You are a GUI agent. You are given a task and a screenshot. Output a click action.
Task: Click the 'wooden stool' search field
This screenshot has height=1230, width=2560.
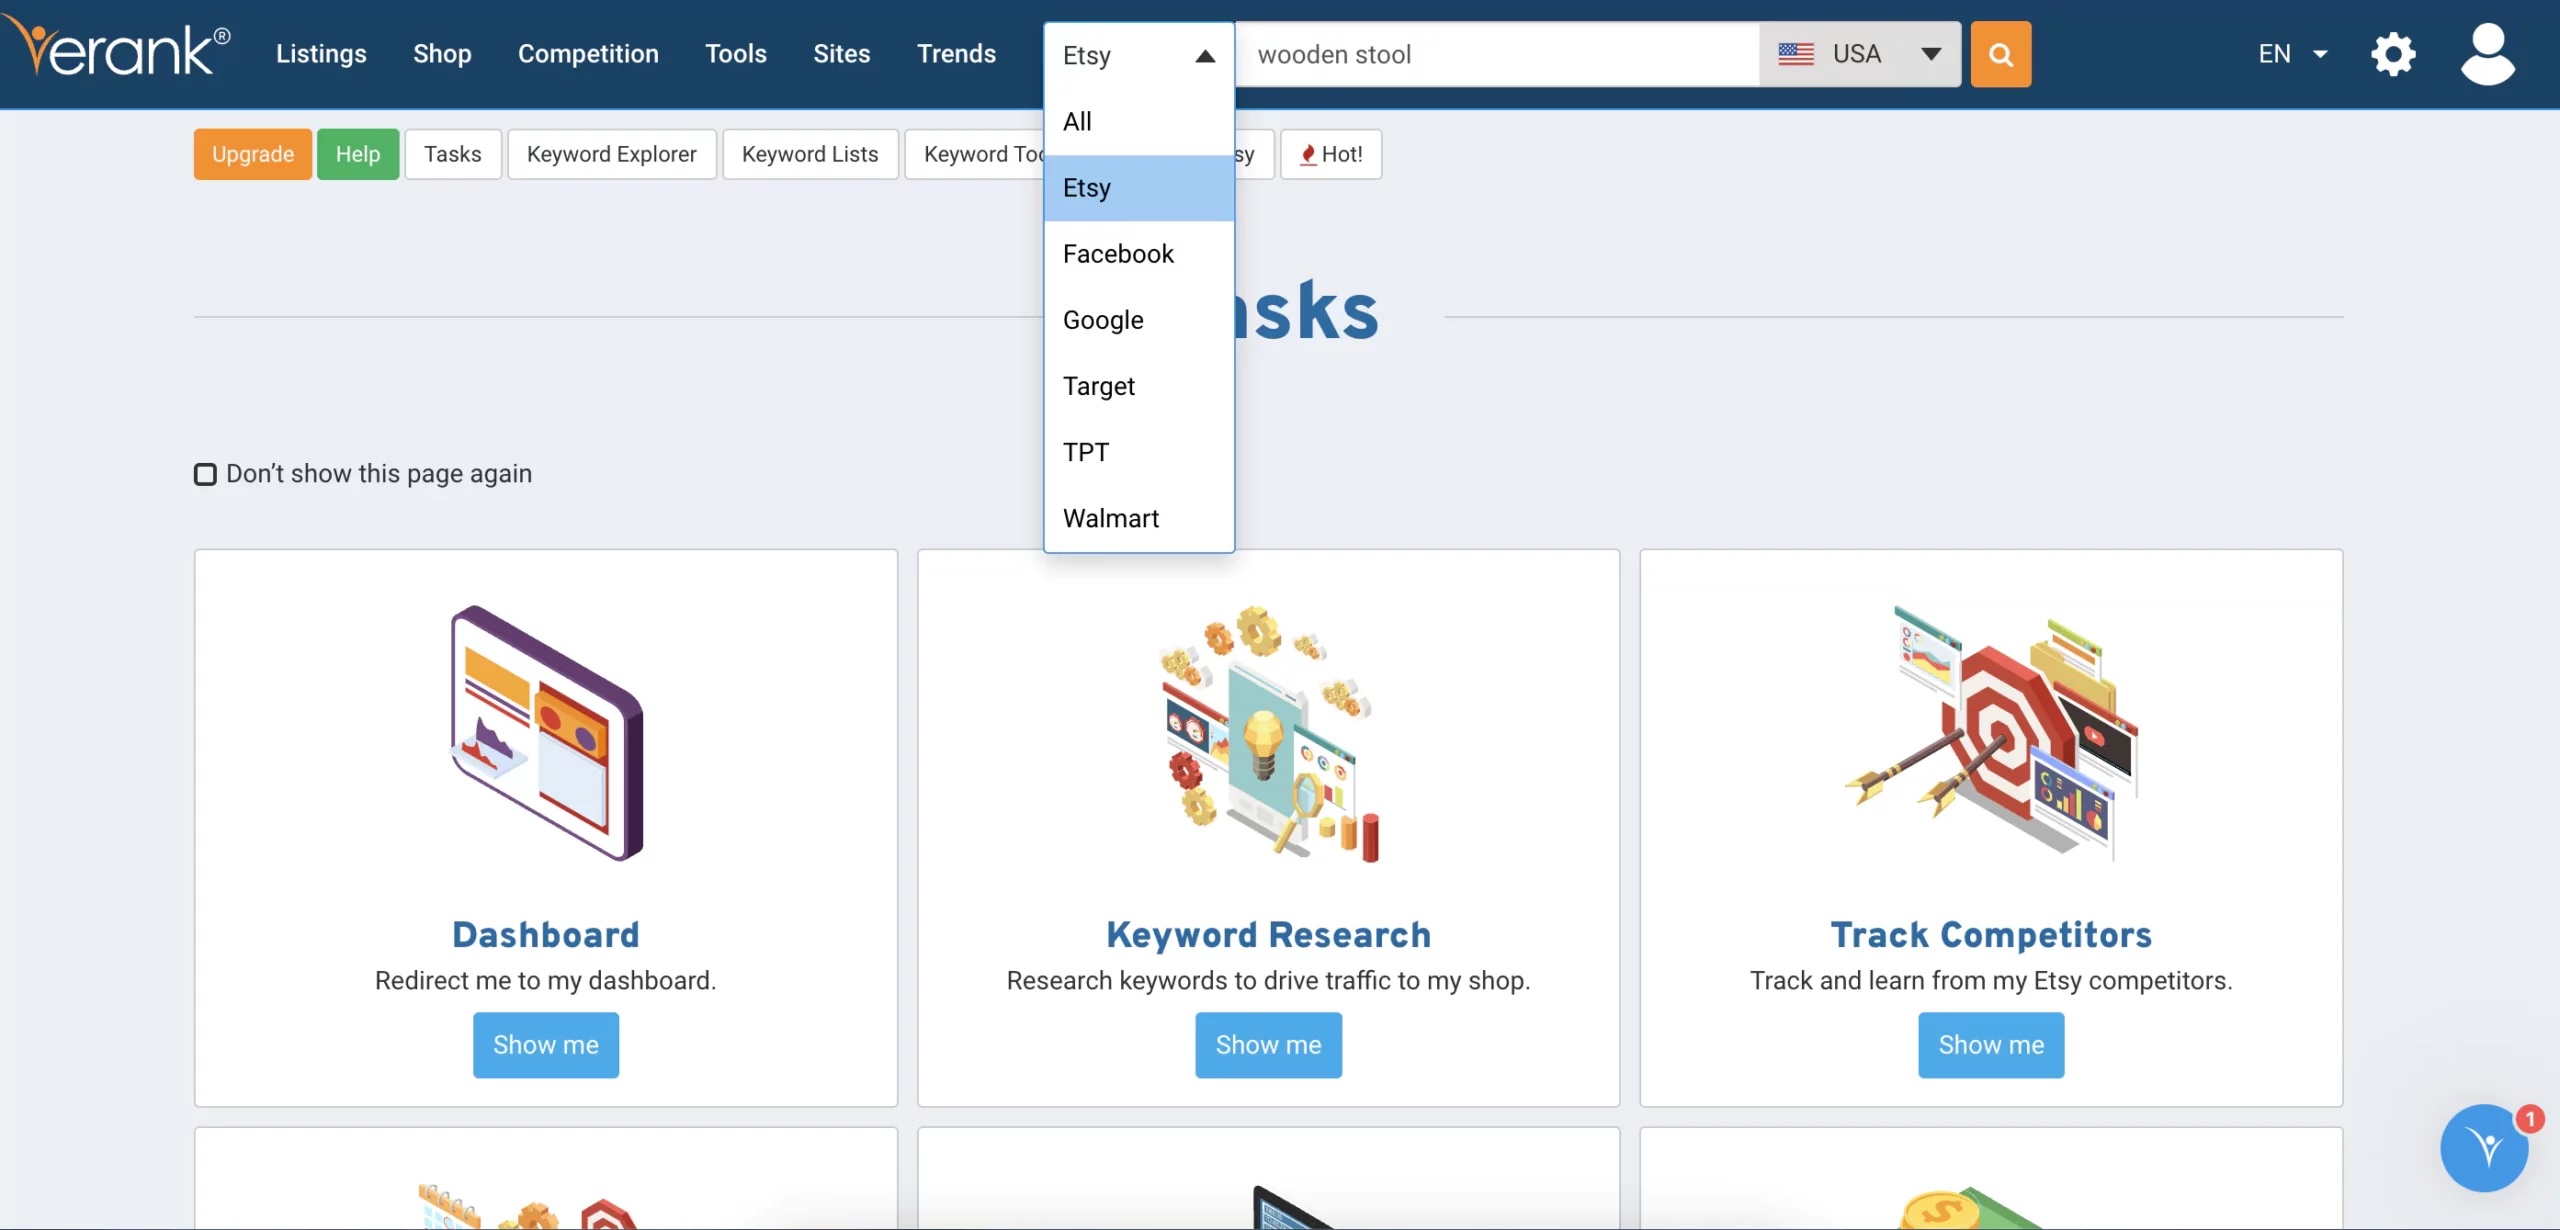[x=1497, y=54]
